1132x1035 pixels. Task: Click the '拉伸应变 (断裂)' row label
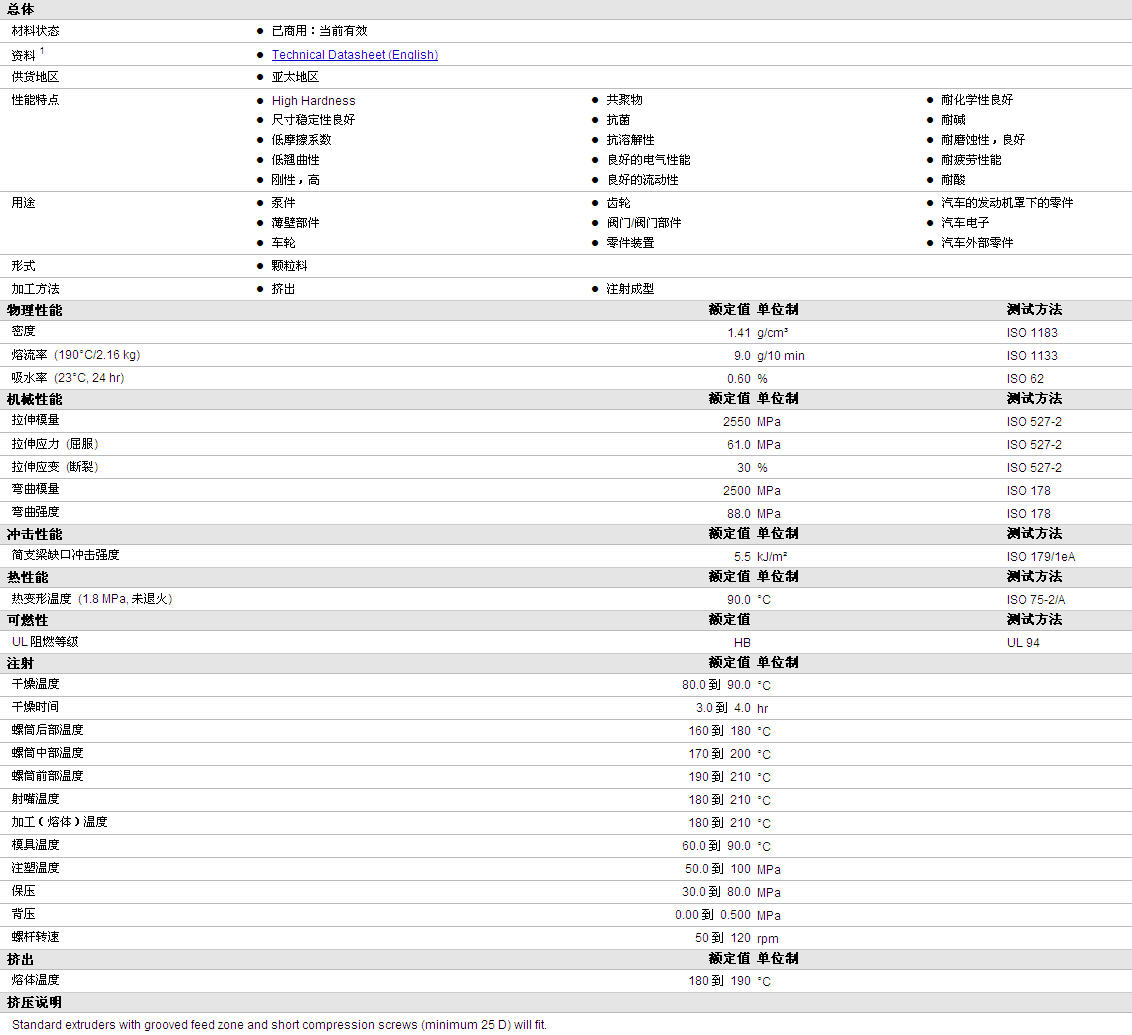55,467
